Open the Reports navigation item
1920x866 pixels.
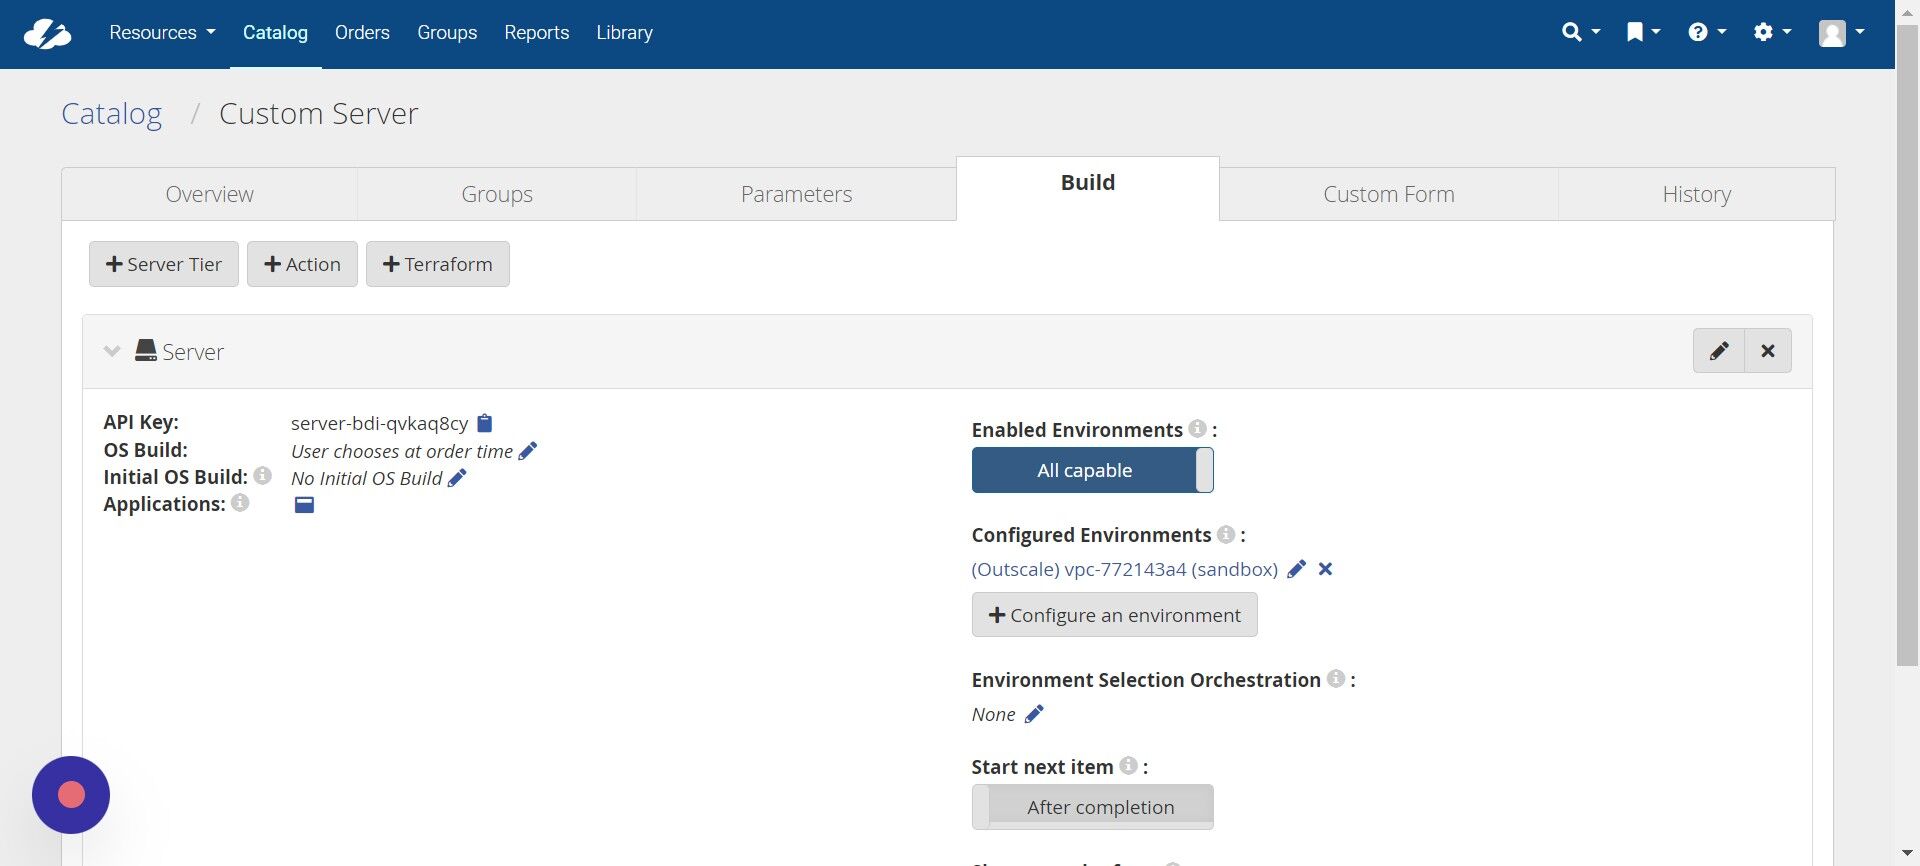536,33
